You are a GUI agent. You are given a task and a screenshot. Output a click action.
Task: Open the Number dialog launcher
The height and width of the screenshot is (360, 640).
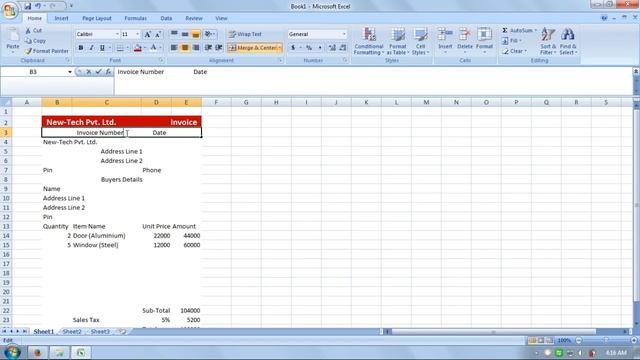click(345, 60)
